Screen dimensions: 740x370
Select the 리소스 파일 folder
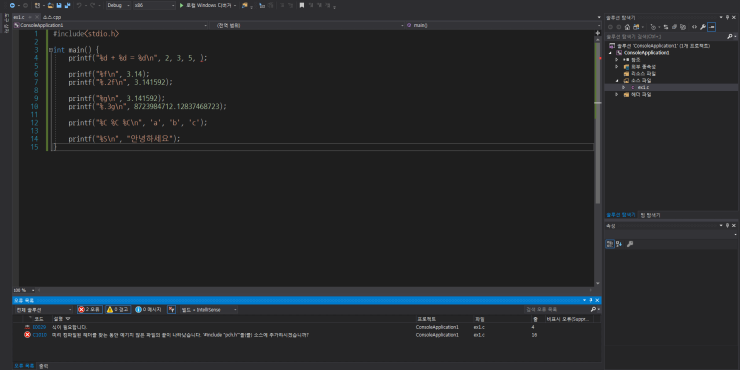(x=639, y=74)
